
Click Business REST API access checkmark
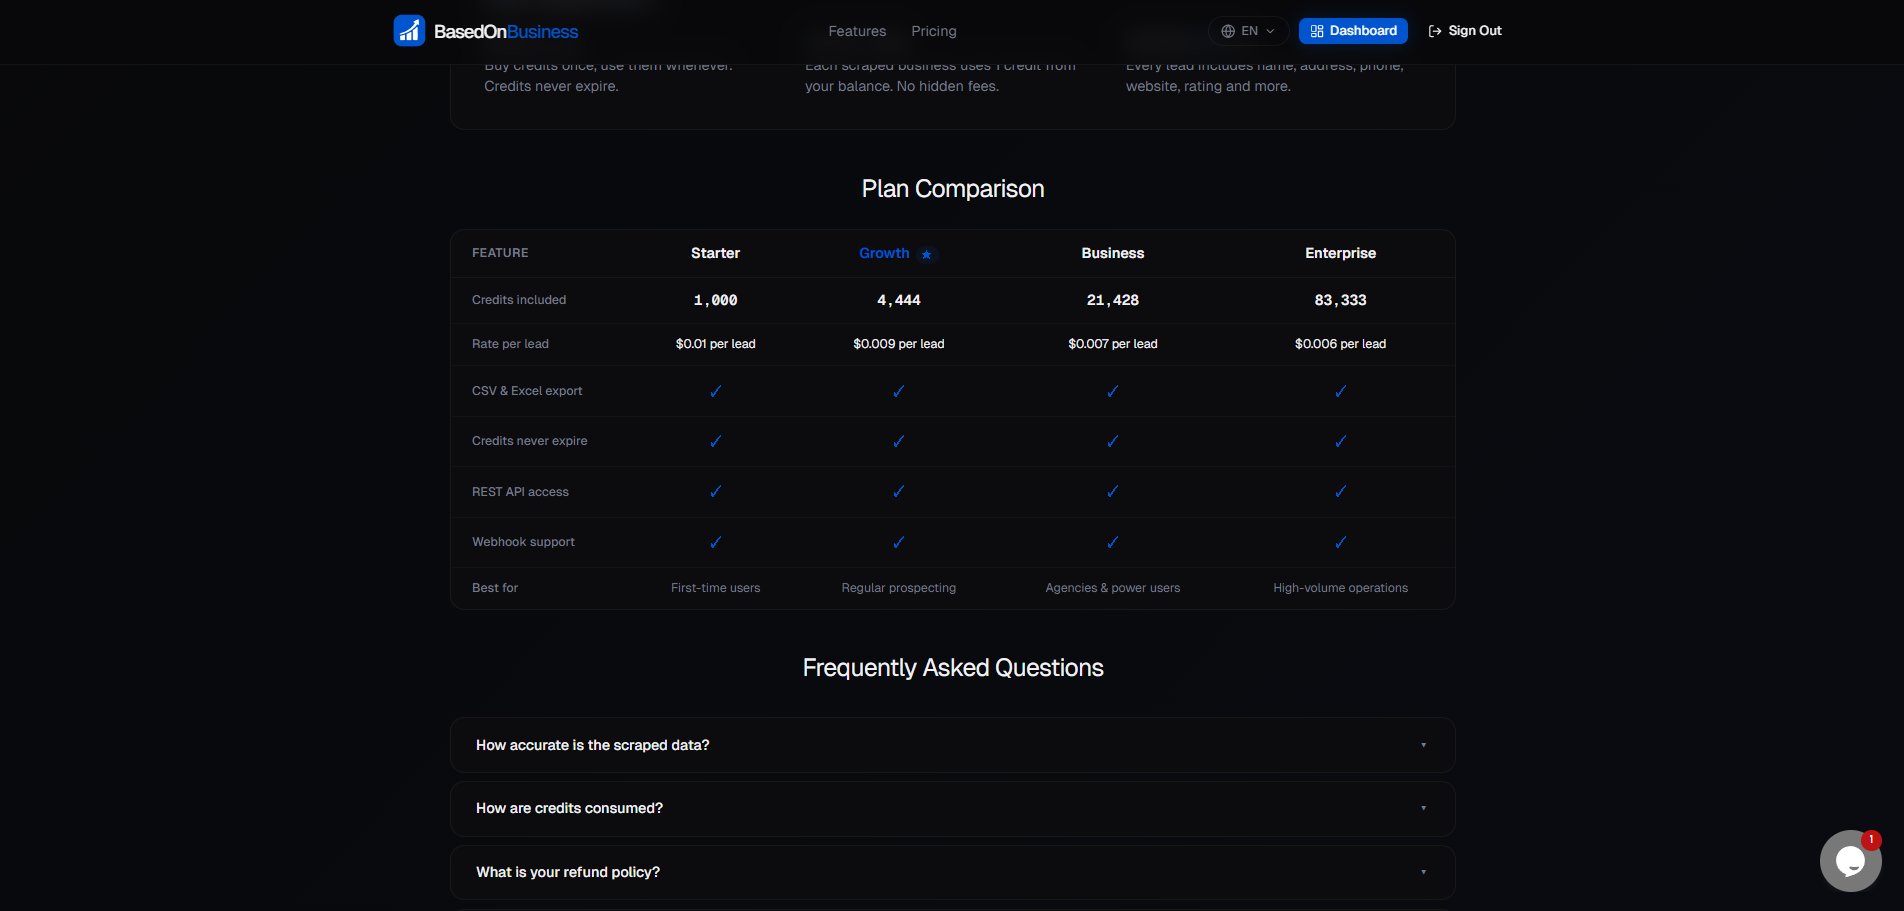click(1112, 491)
